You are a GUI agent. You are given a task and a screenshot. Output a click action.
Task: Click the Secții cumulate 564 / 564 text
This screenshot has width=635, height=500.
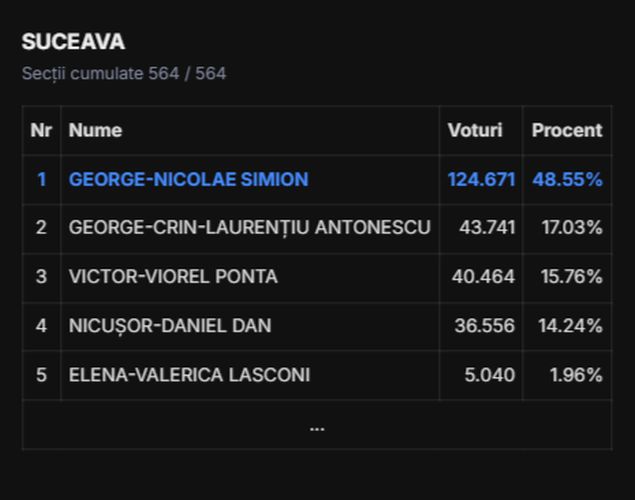coord(124,74)
